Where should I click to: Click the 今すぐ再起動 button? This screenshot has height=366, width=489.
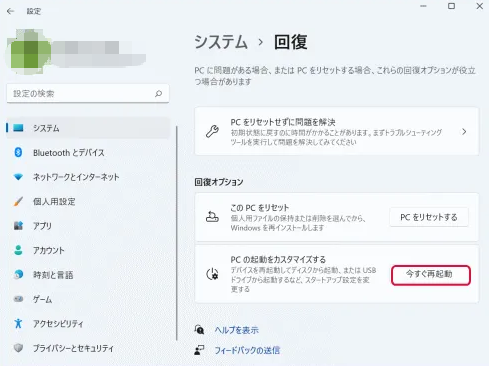point(431,275)
